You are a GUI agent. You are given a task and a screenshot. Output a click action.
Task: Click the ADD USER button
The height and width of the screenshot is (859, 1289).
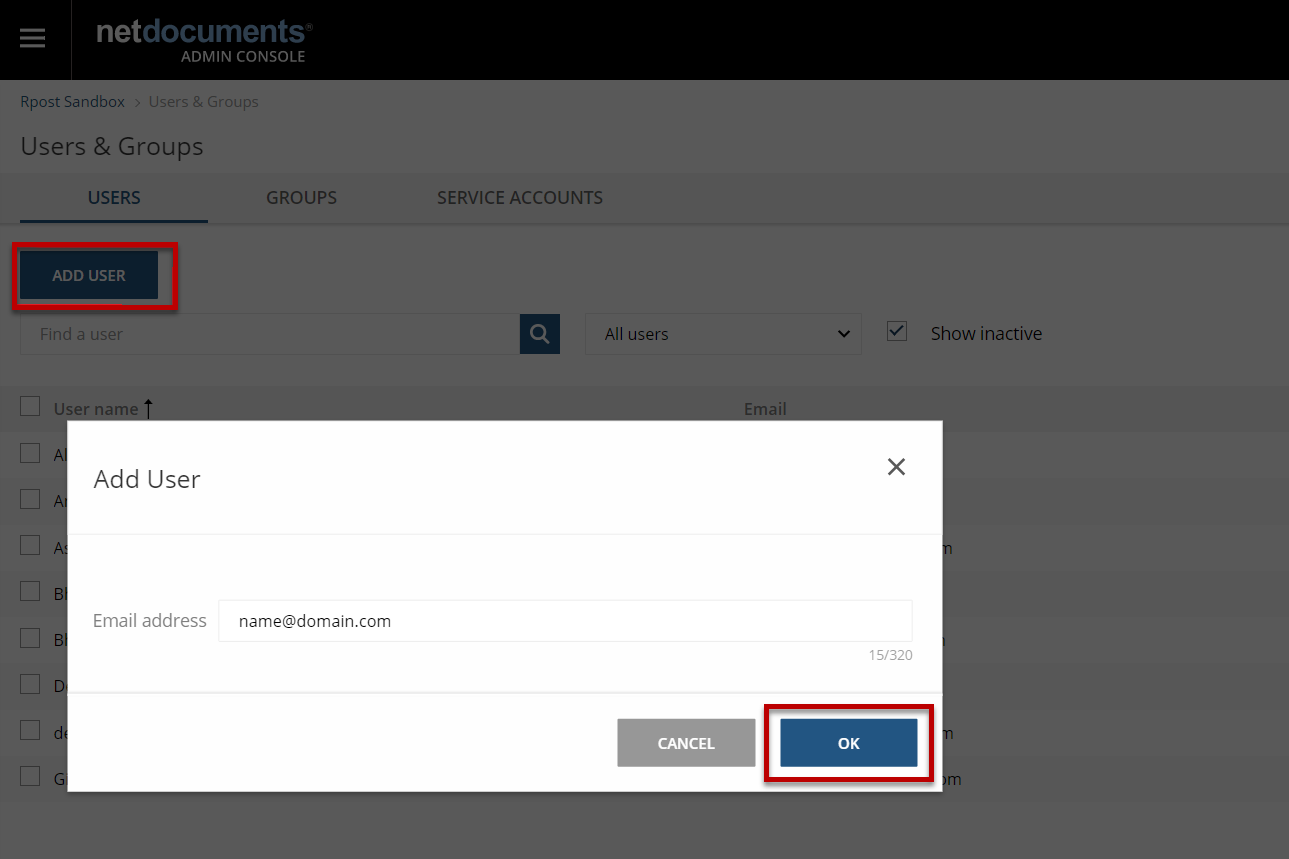(88, 274)
